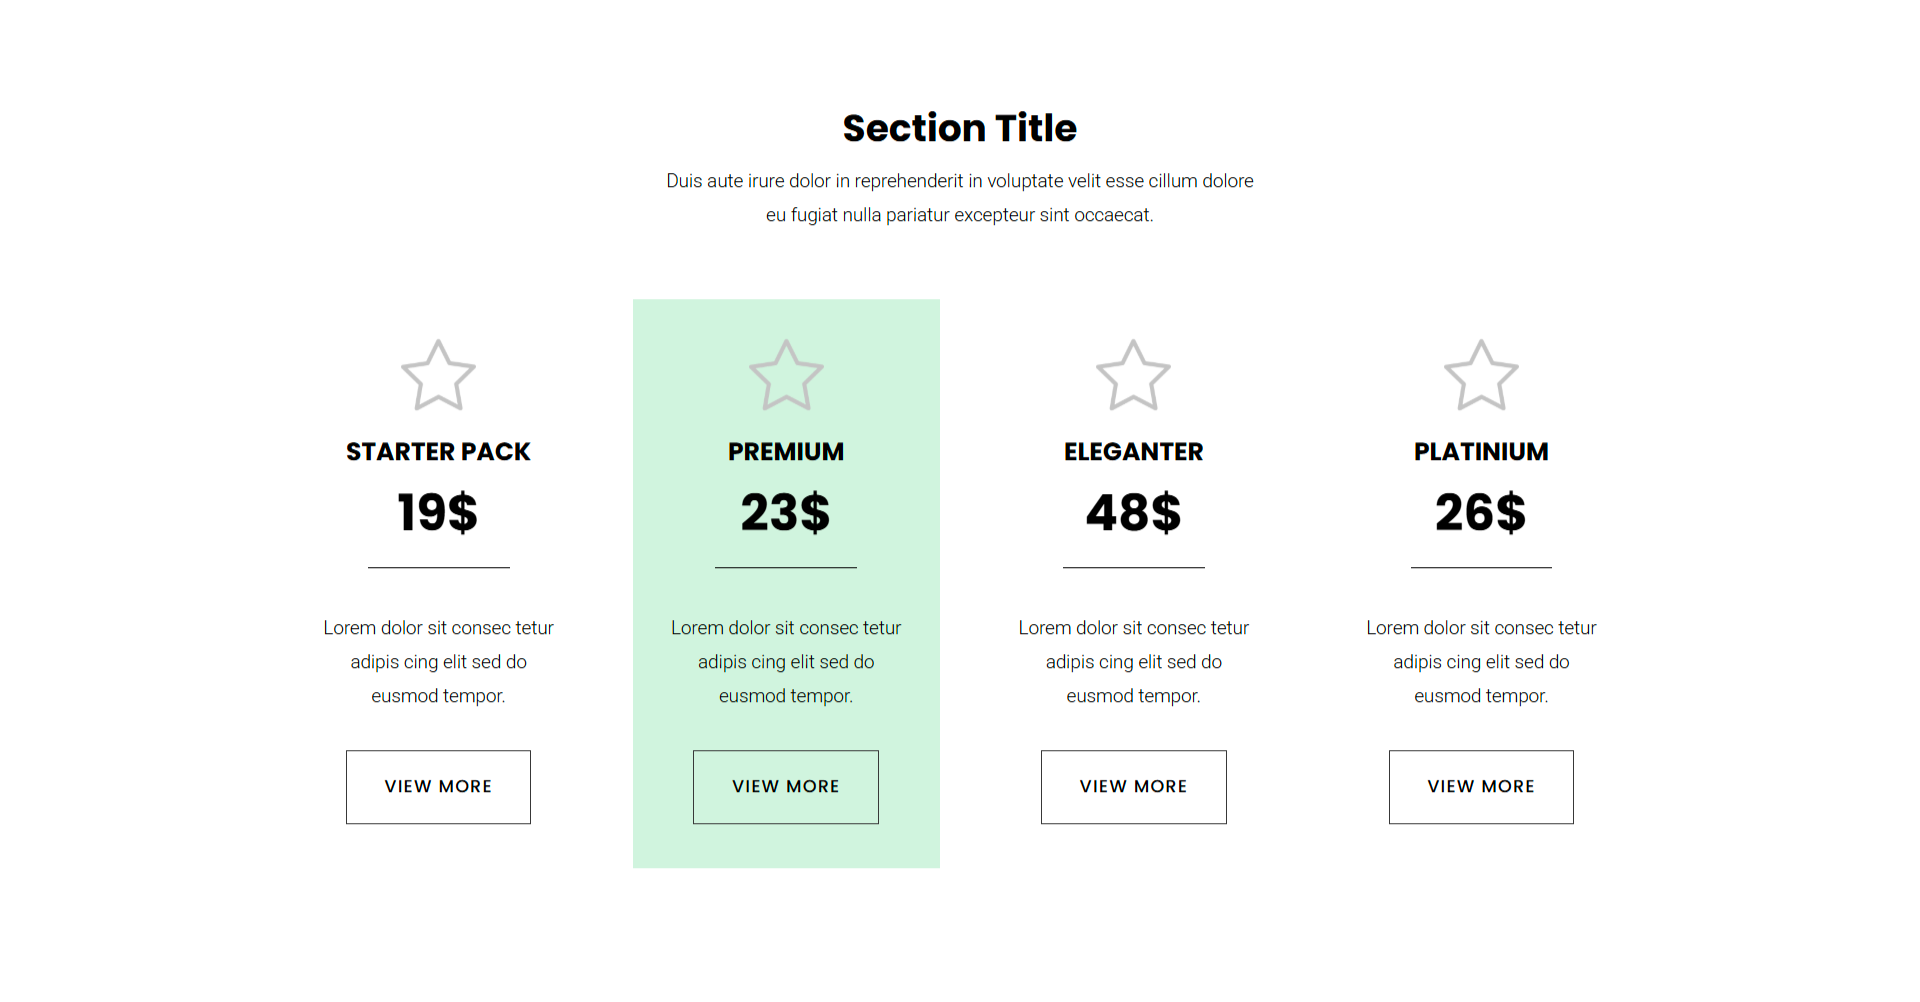Click the Eleganter plan heading

click(x=1133, y=452)
